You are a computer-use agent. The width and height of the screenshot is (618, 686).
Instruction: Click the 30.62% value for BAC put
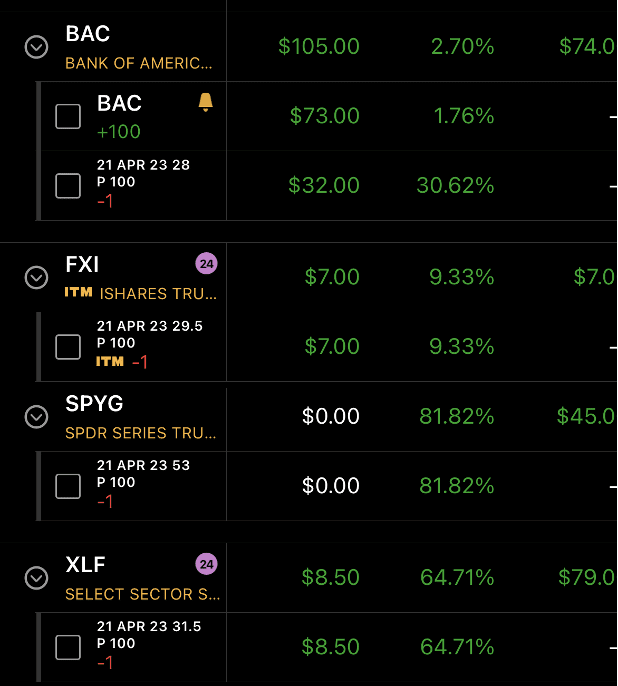[455, 185]
